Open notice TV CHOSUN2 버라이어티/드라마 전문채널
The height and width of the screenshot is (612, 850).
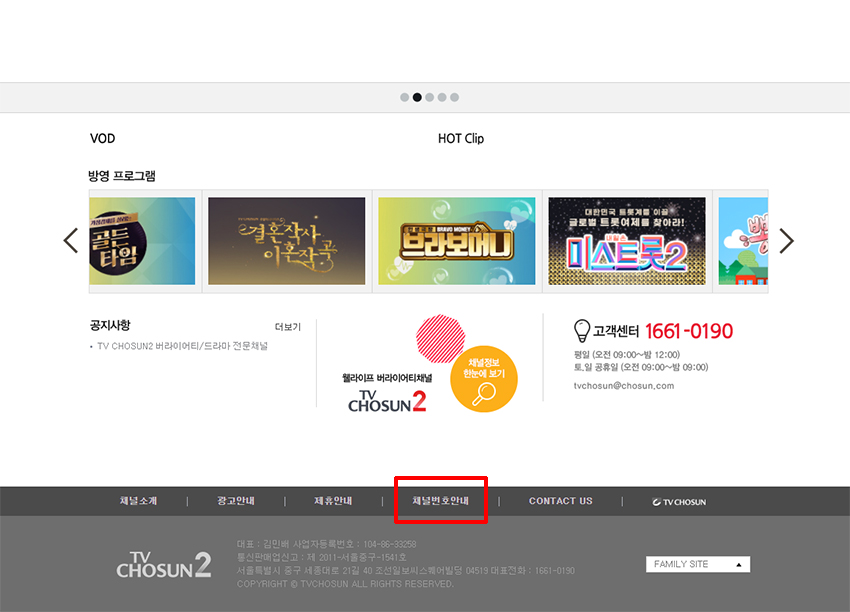pos(182,346)
